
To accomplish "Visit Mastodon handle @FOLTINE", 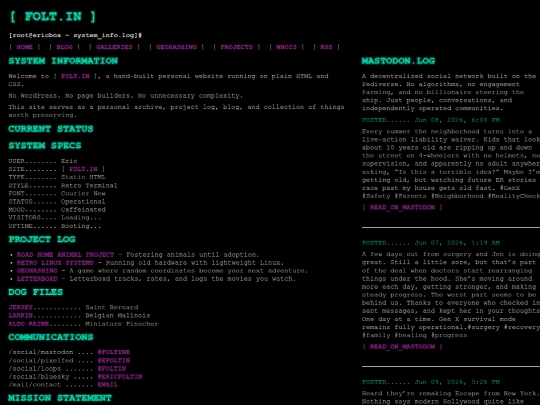I will coord(114,352).
